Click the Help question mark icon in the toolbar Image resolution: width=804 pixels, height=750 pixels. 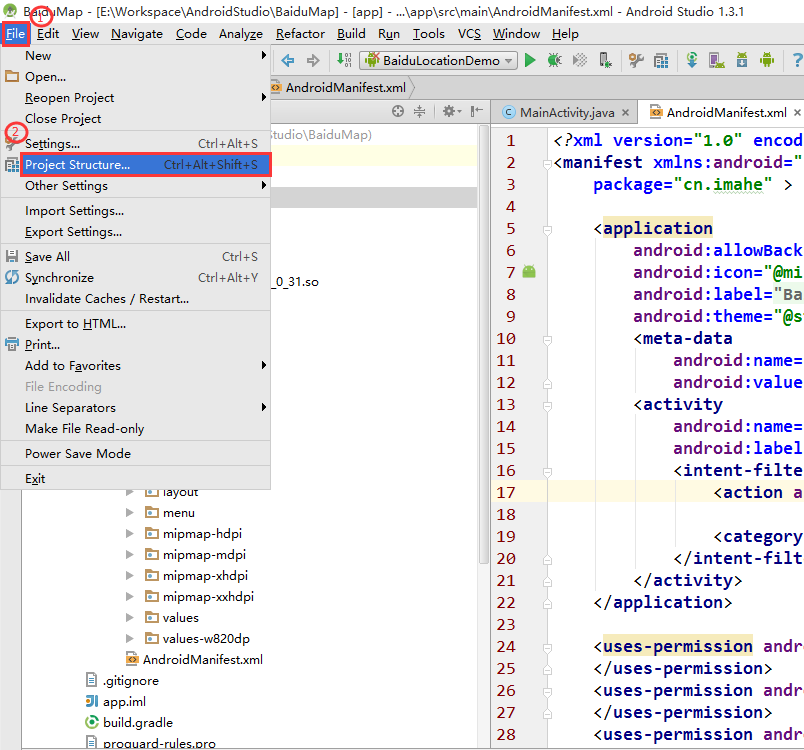(x=797, y=60)
